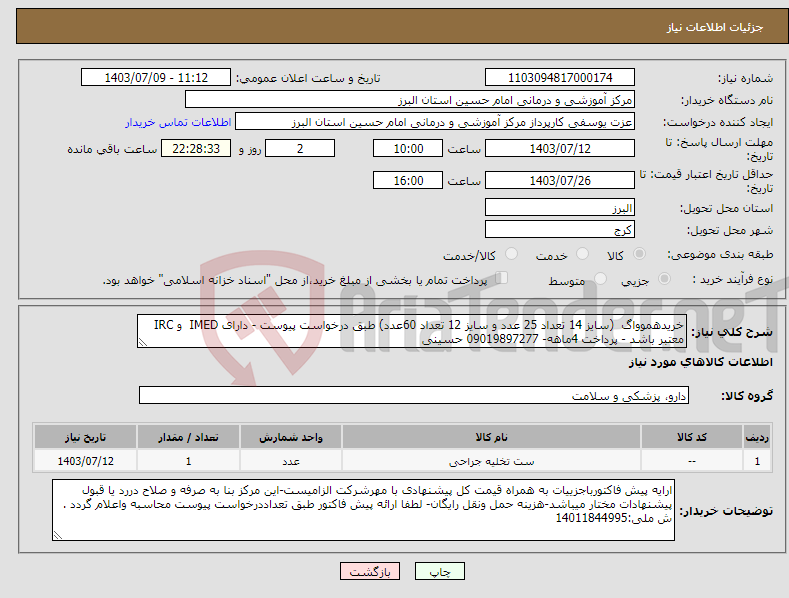
Task: Select the کالا radio button
Action: click(x=639, y=254)
